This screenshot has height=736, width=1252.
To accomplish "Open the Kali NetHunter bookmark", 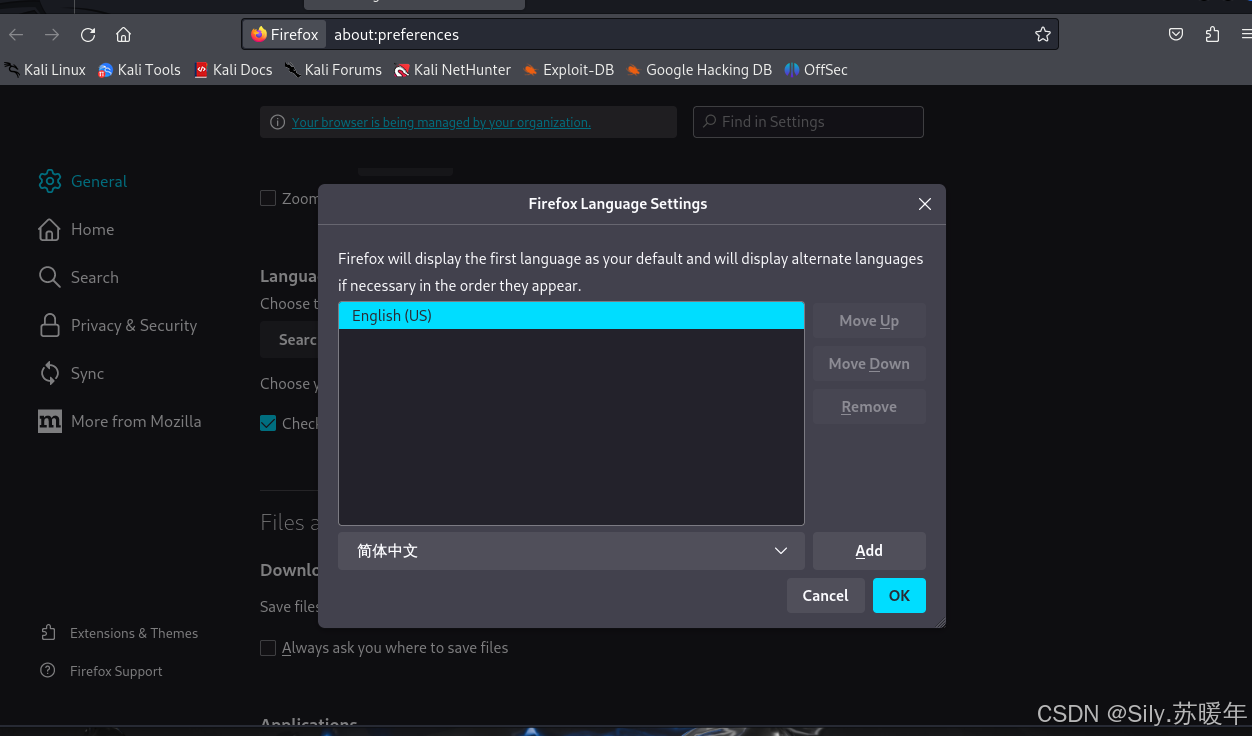I will [x=452, y=70].
